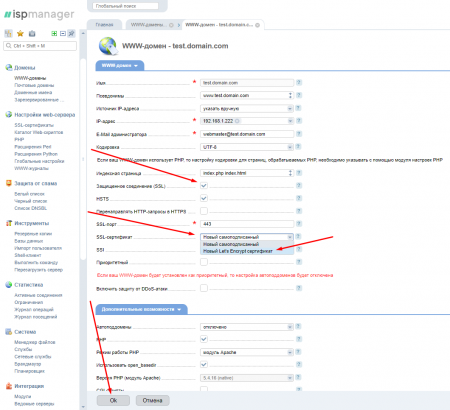
Task: Enable Перенаправлять HTTP-запросы в HTTPS checkbox
Action: pyautogui.click(x=204, y=211)
